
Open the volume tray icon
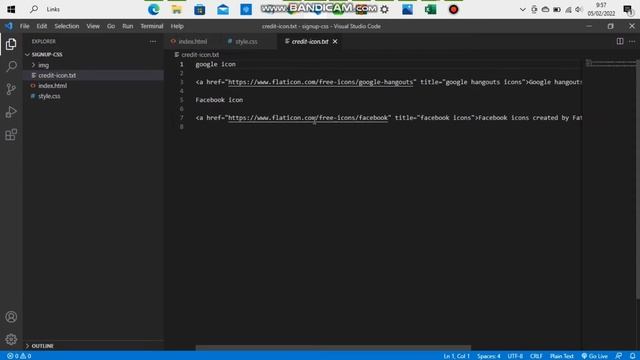coord(578,9)
